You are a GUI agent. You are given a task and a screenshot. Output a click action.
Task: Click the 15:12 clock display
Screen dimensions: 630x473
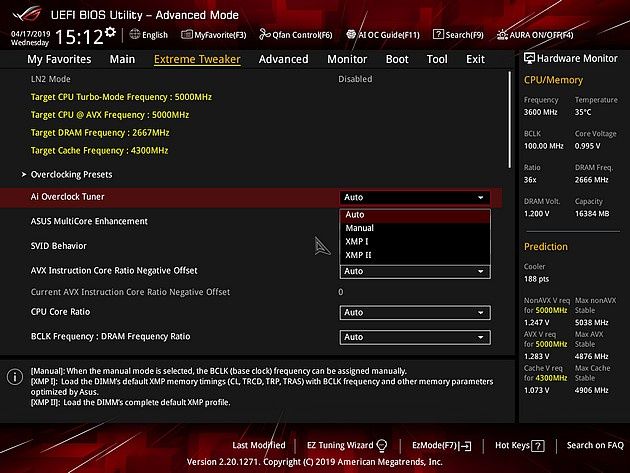point(79,37)
